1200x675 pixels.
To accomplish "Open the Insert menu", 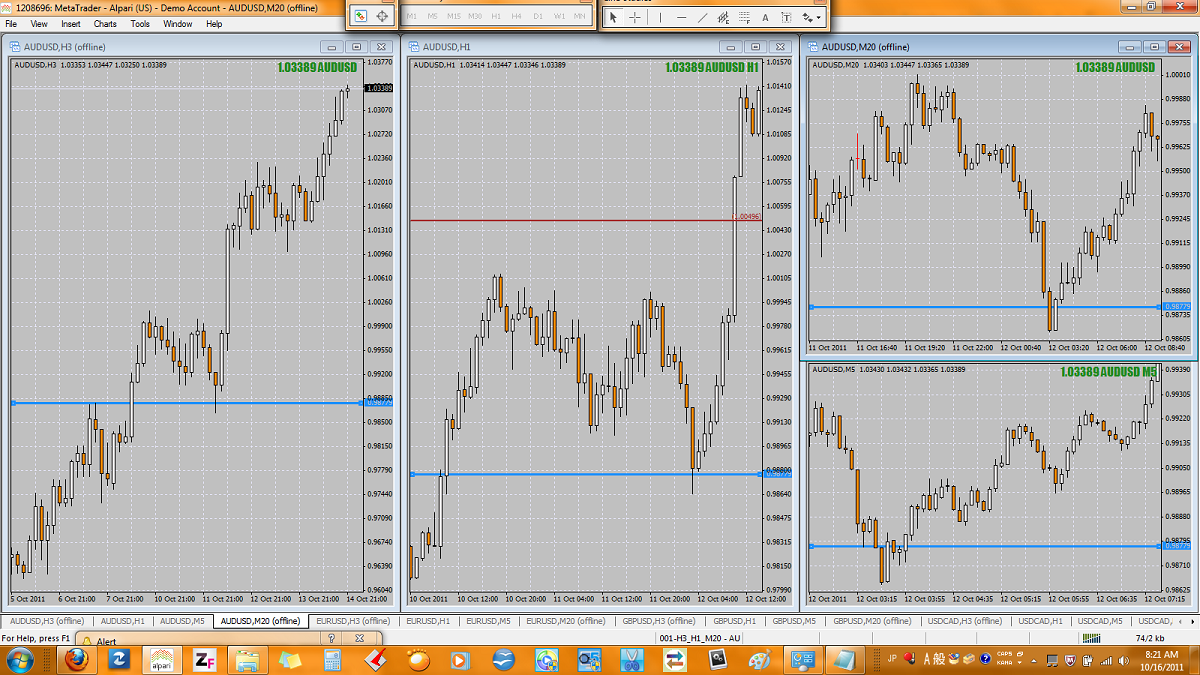I will (71, 23).
